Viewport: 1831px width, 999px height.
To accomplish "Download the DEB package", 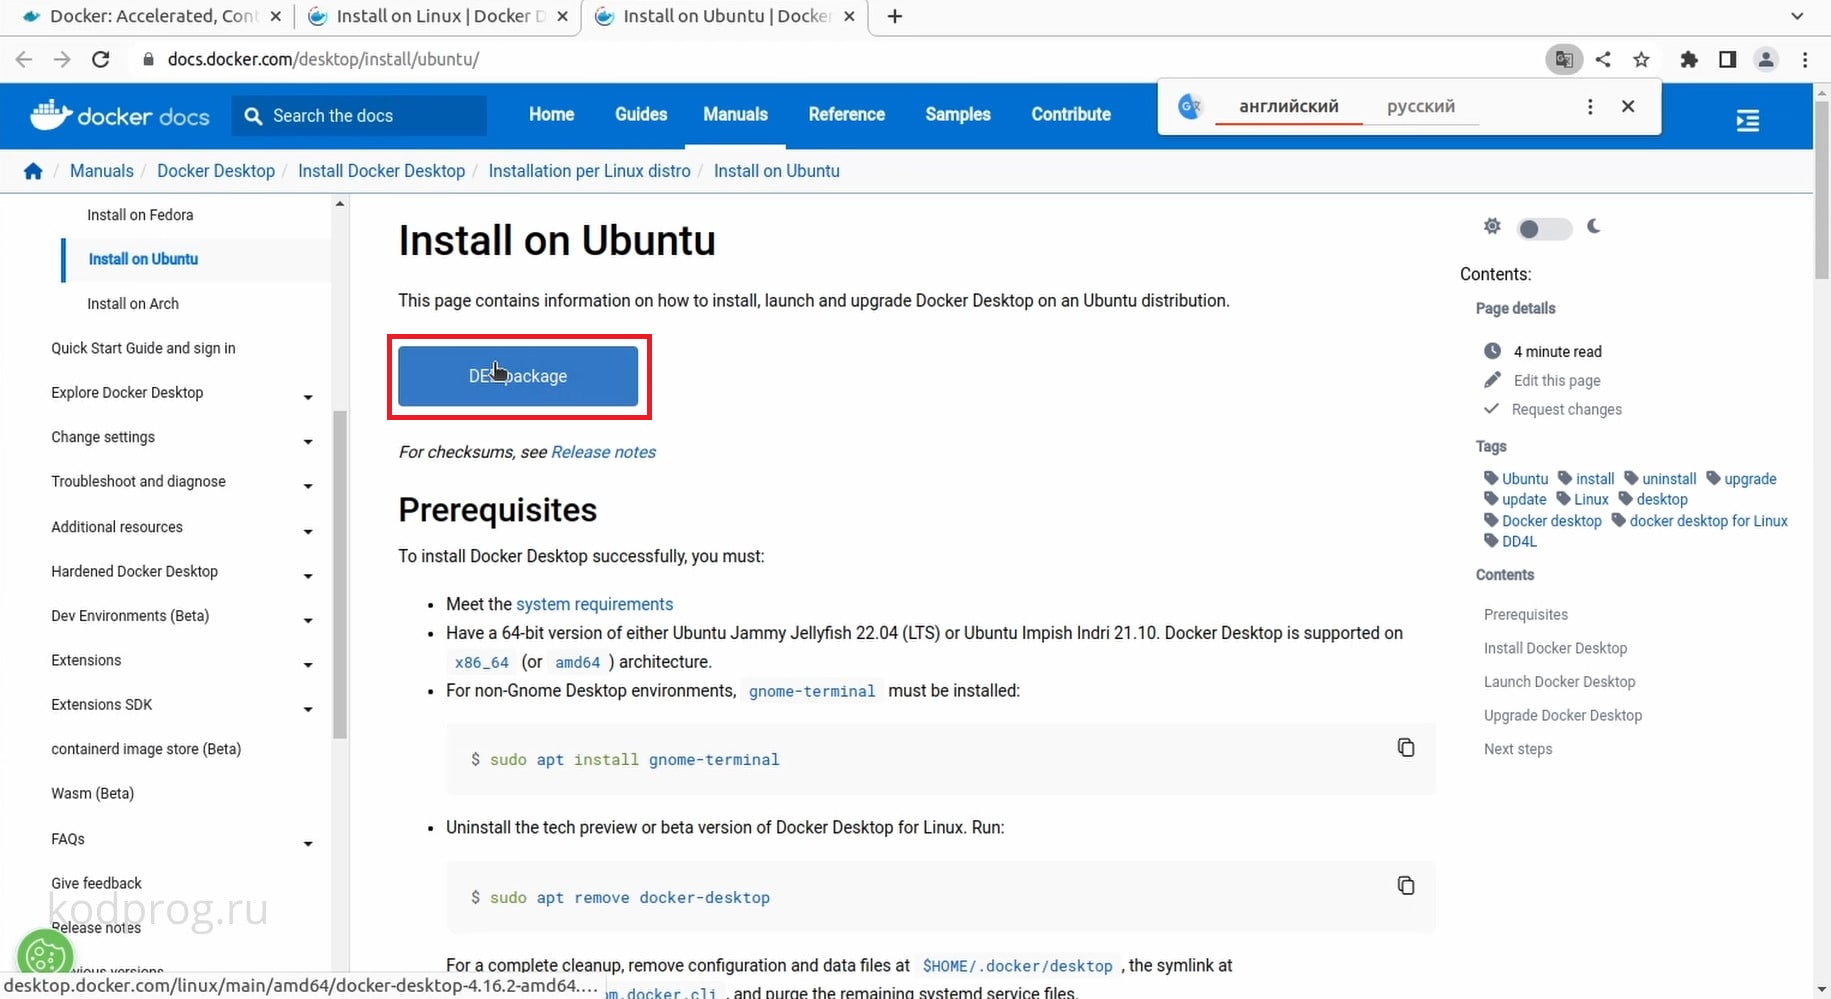I will tap(518, 376).
